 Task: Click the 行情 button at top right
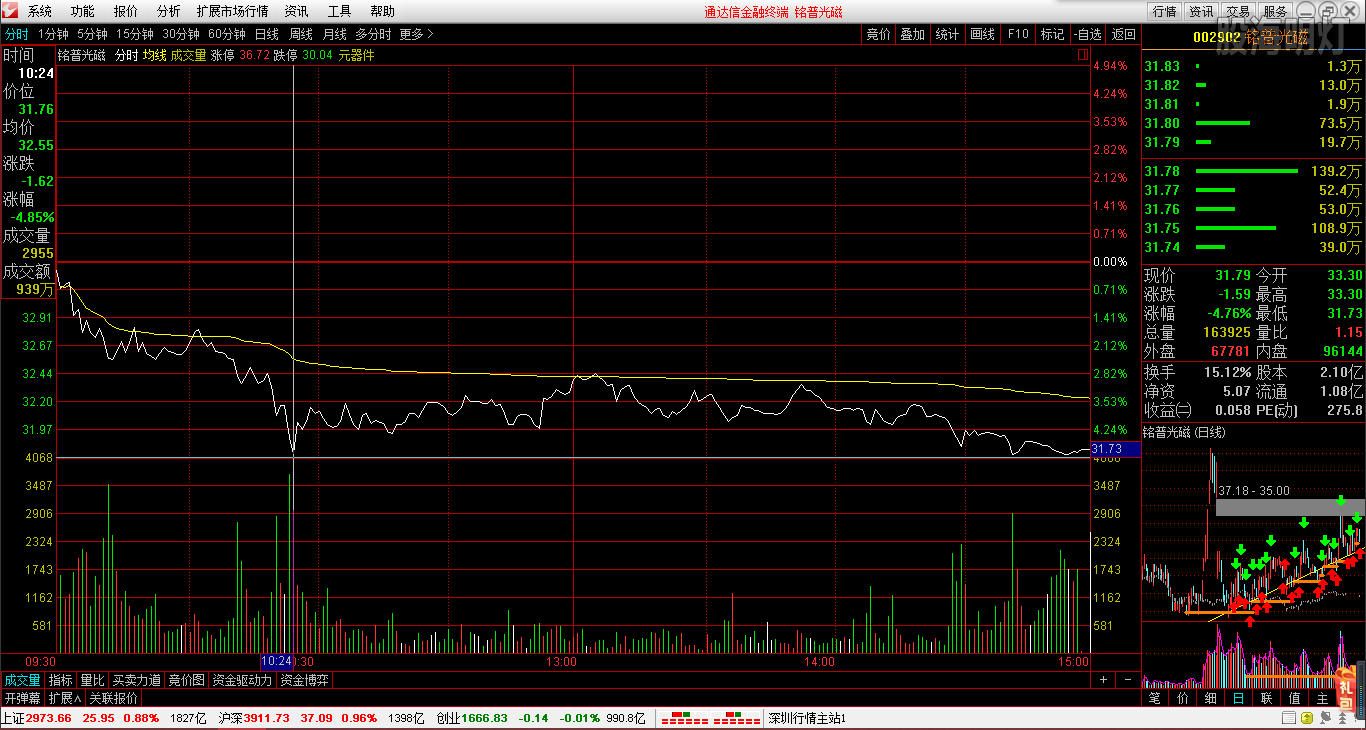pos(1165,11)
